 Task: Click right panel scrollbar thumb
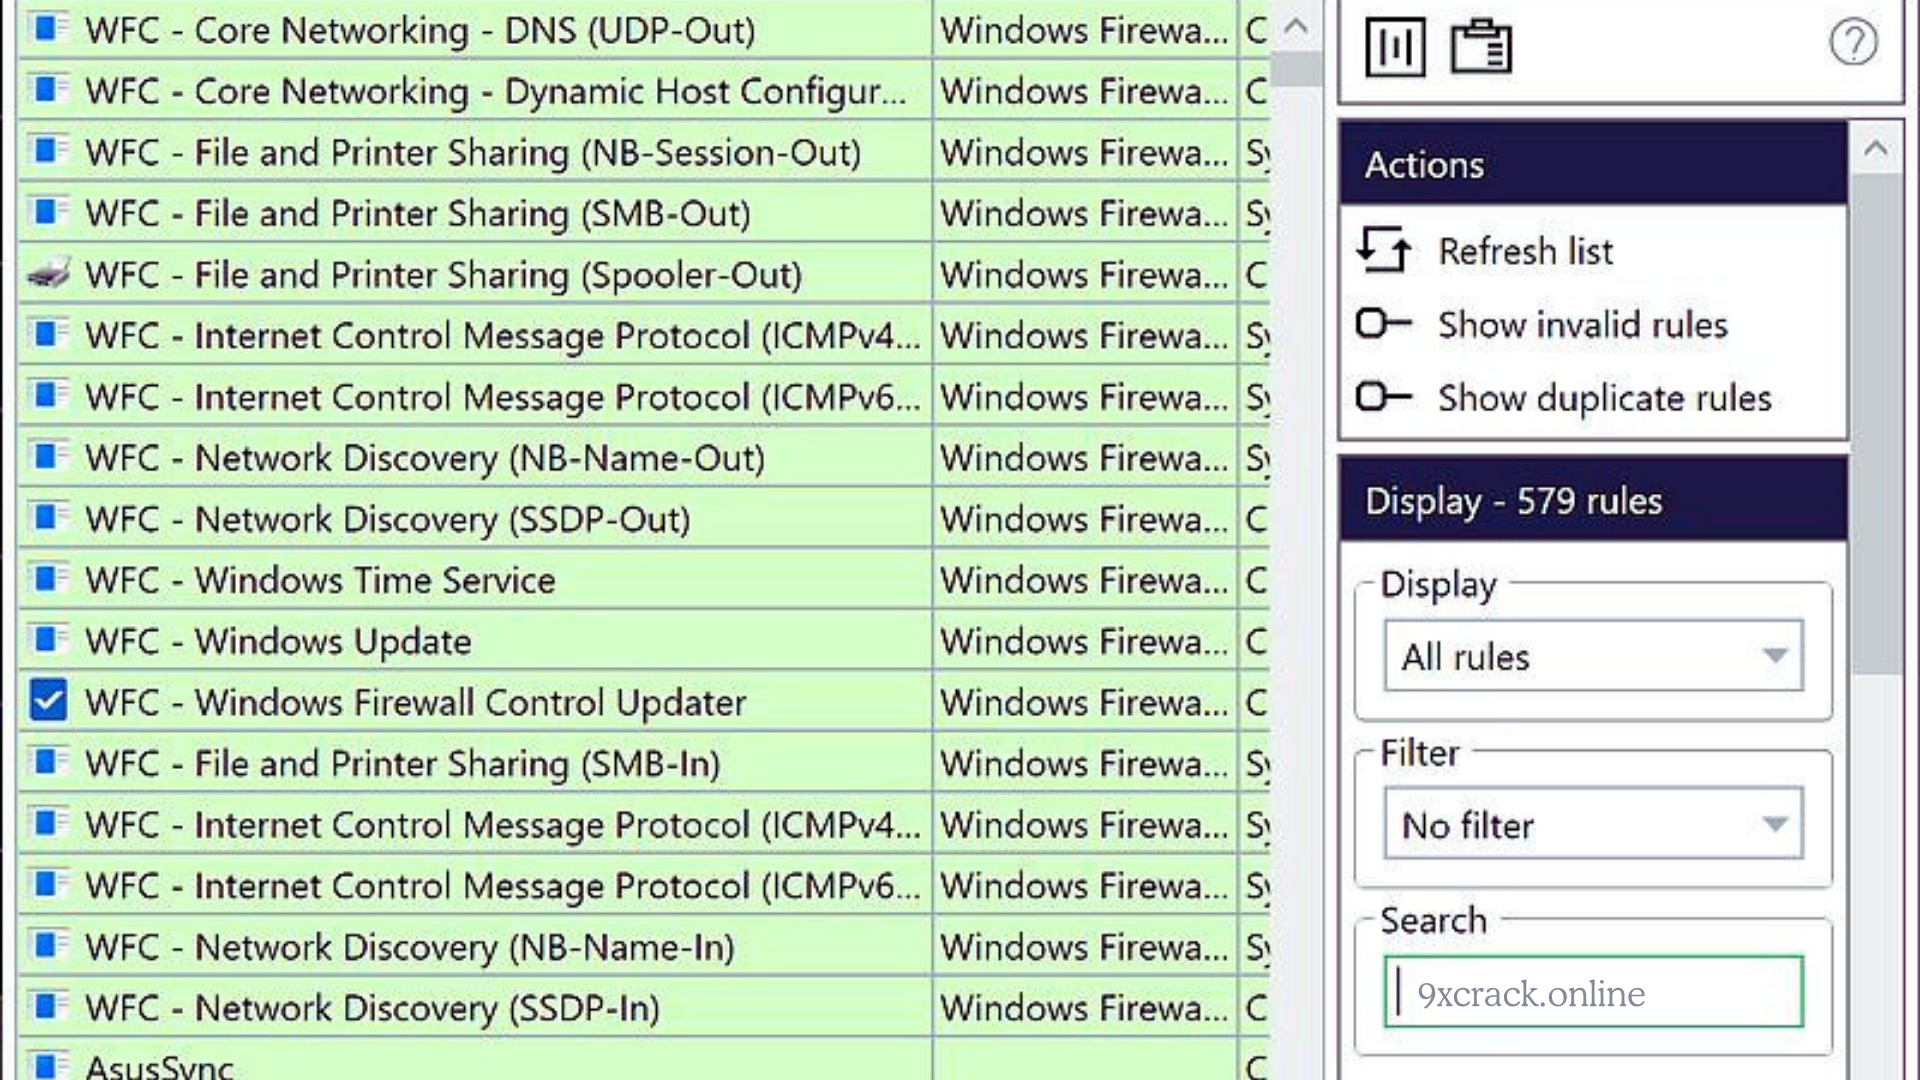coord(1876,425)
